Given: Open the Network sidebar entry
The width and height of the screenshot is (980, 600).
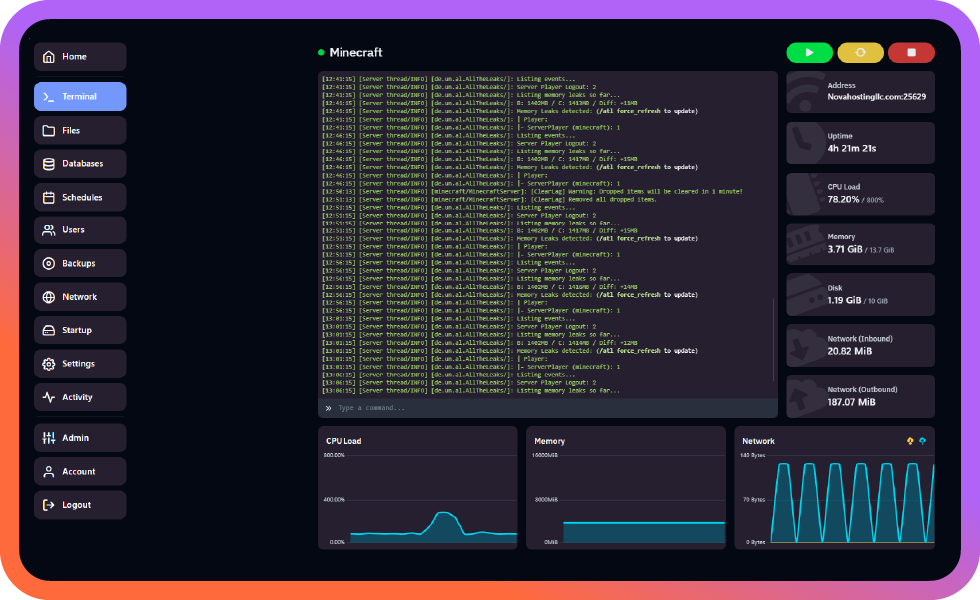Looking at the screenshot, I should tap(80, 297).
